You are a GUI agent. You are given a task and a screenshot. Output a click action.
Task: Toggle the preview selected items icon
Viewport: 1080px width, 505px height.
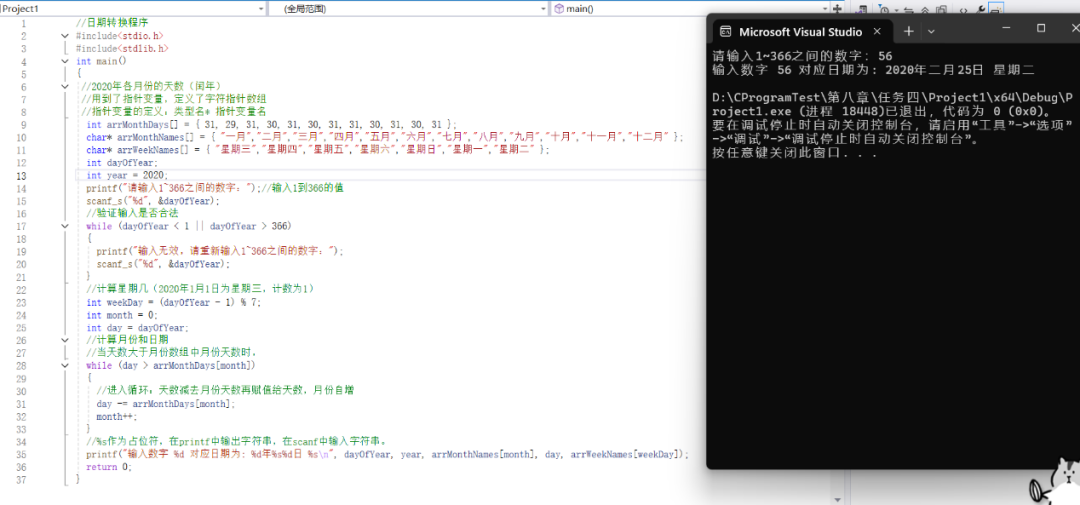pos(996,9)
